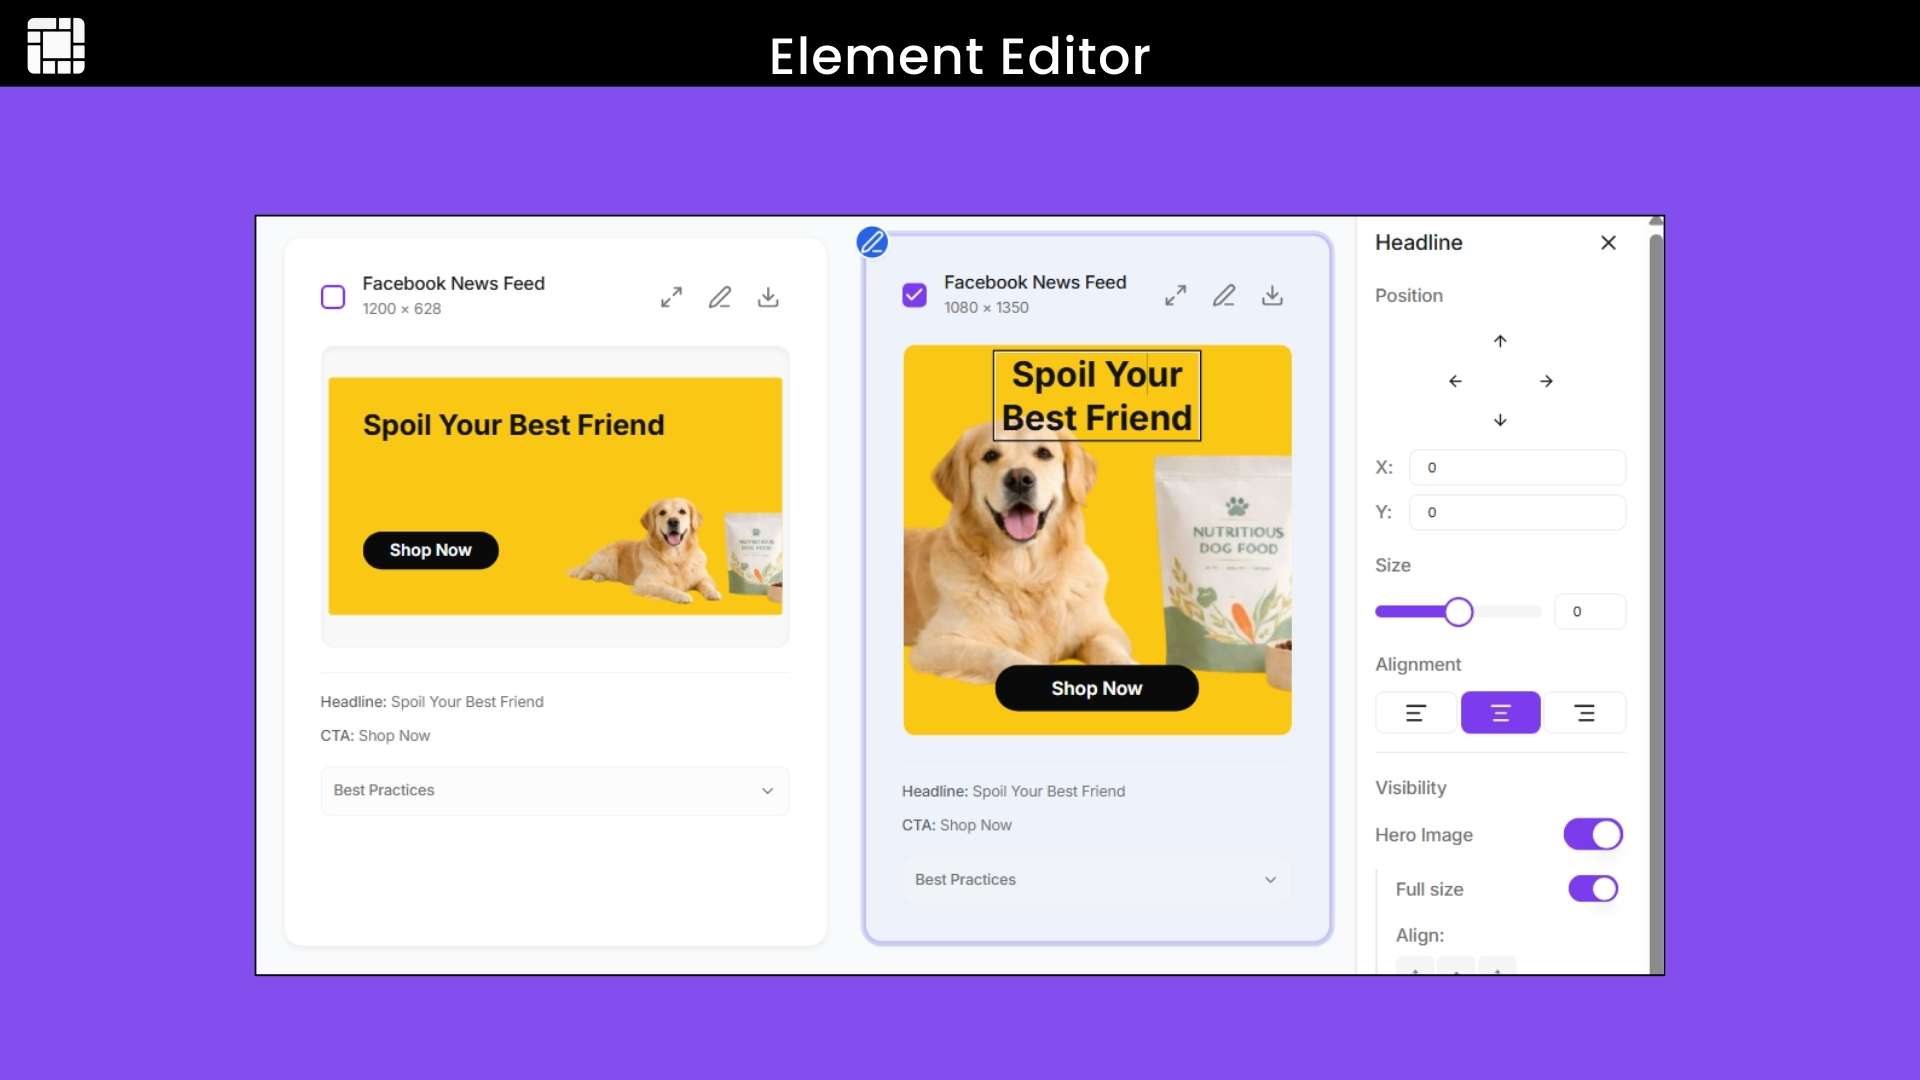The image size is (1920, 1080).
Task: Close the Headline editor panel
Action: [1608, 242]
